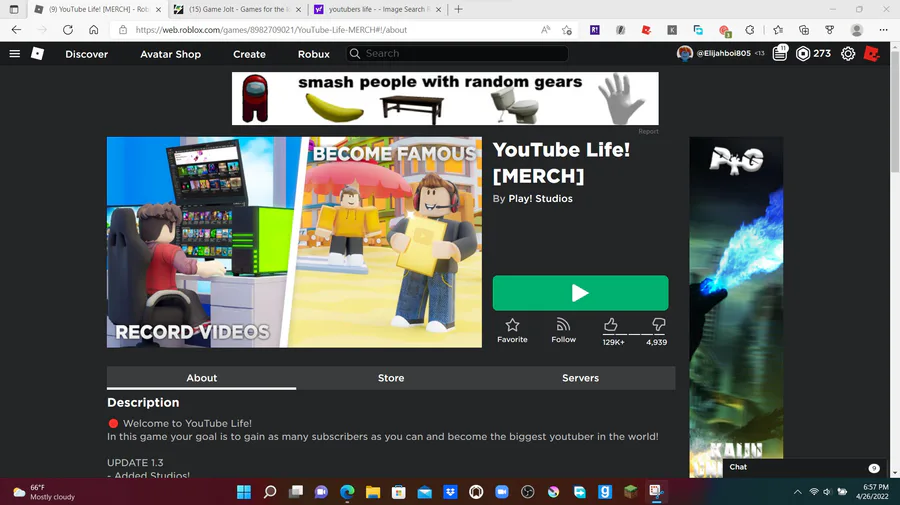Open the @Elijahboi805 profile avatar
This screenshot has width=900, height=505.
pos(685,53)
